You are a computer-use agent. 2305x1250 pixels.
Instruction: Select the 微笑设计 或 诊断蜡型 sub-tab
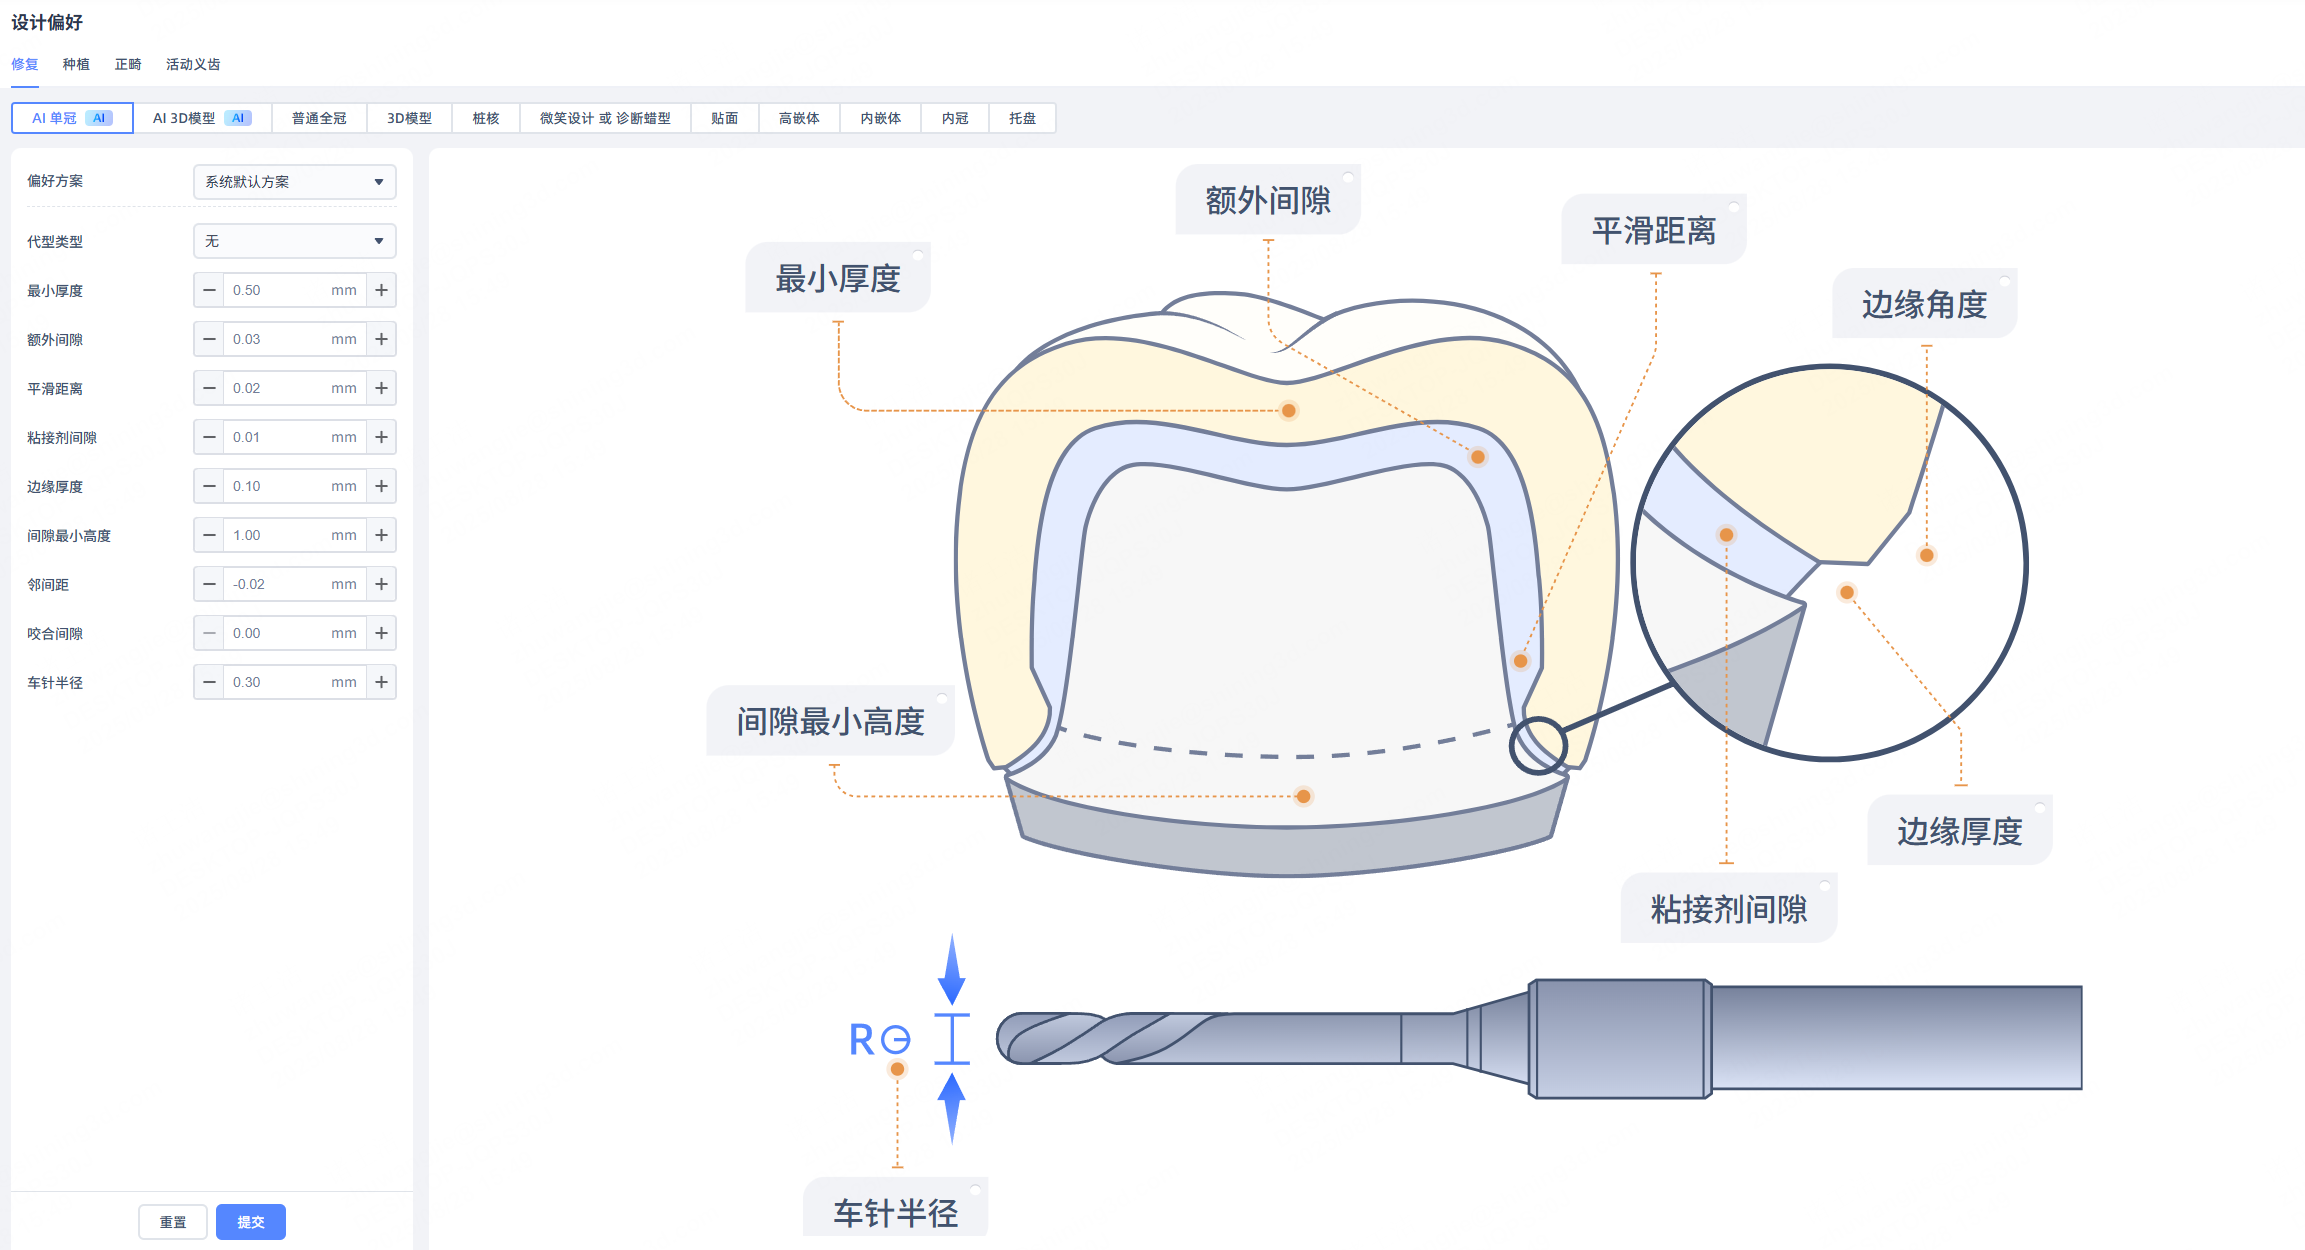pos(605,118)
